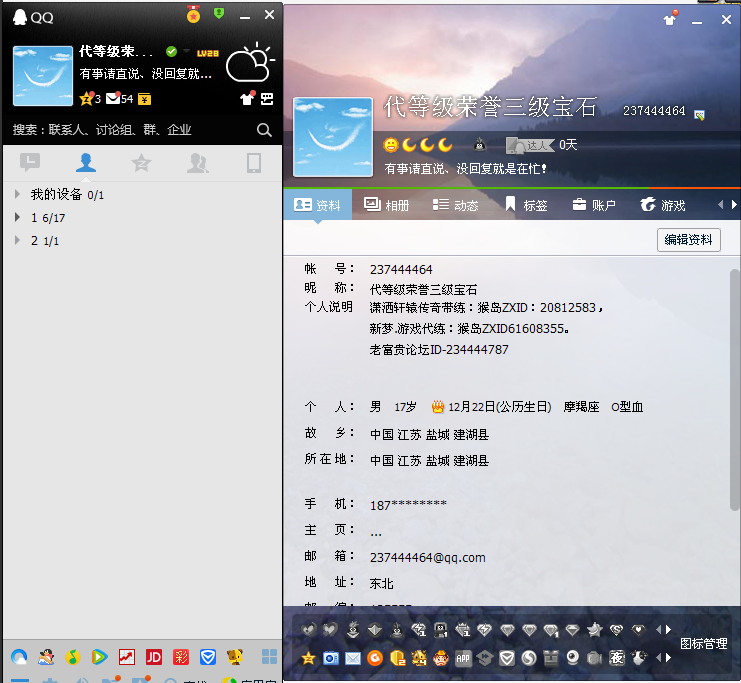Open the red lottery 彩 icon

click(181, 657)
